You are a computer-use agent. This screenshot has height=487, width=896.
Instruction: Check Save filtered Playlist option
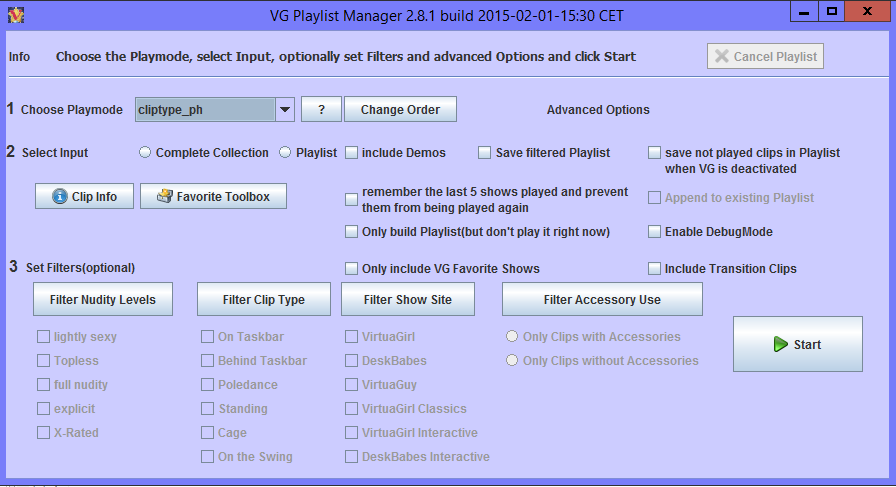485,153
